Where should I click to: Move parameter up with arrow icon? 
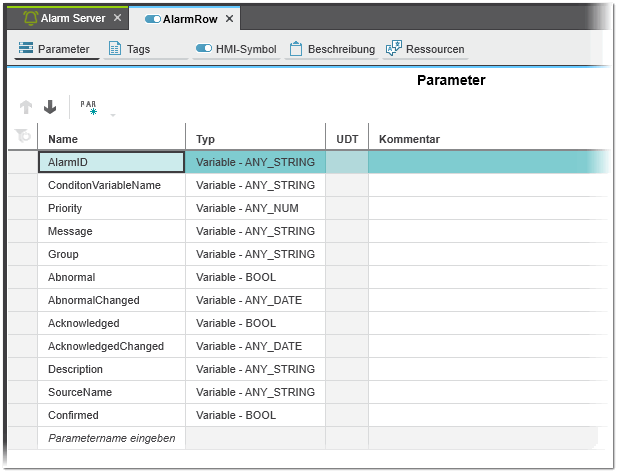(27, 107)
